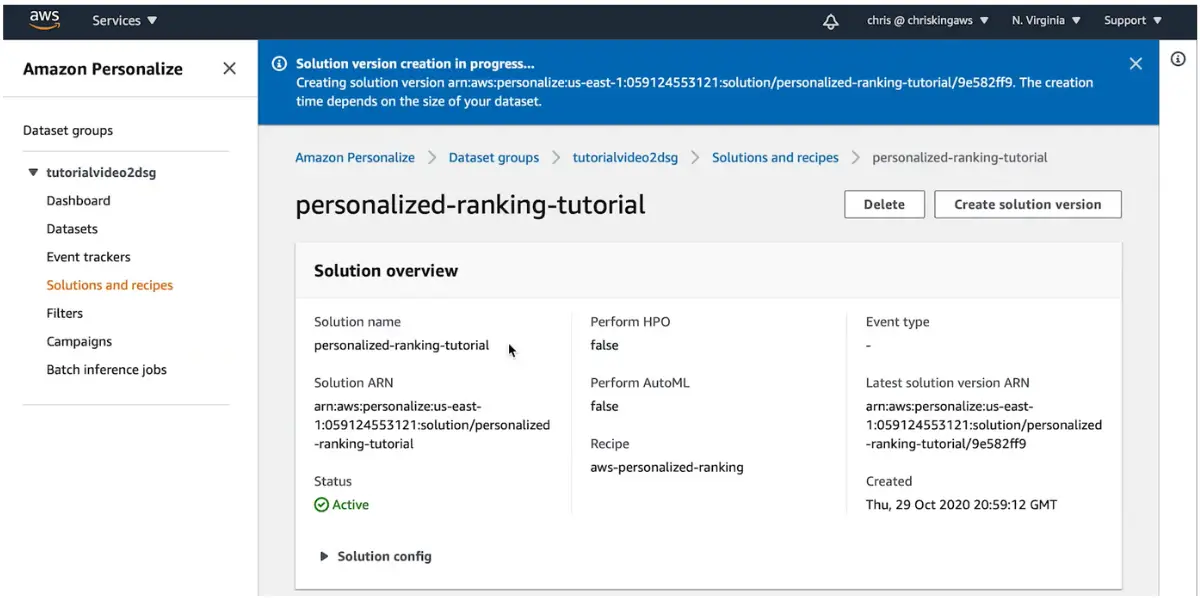Click the Amazon Personalize sidebar title

[x=103, y=69]
